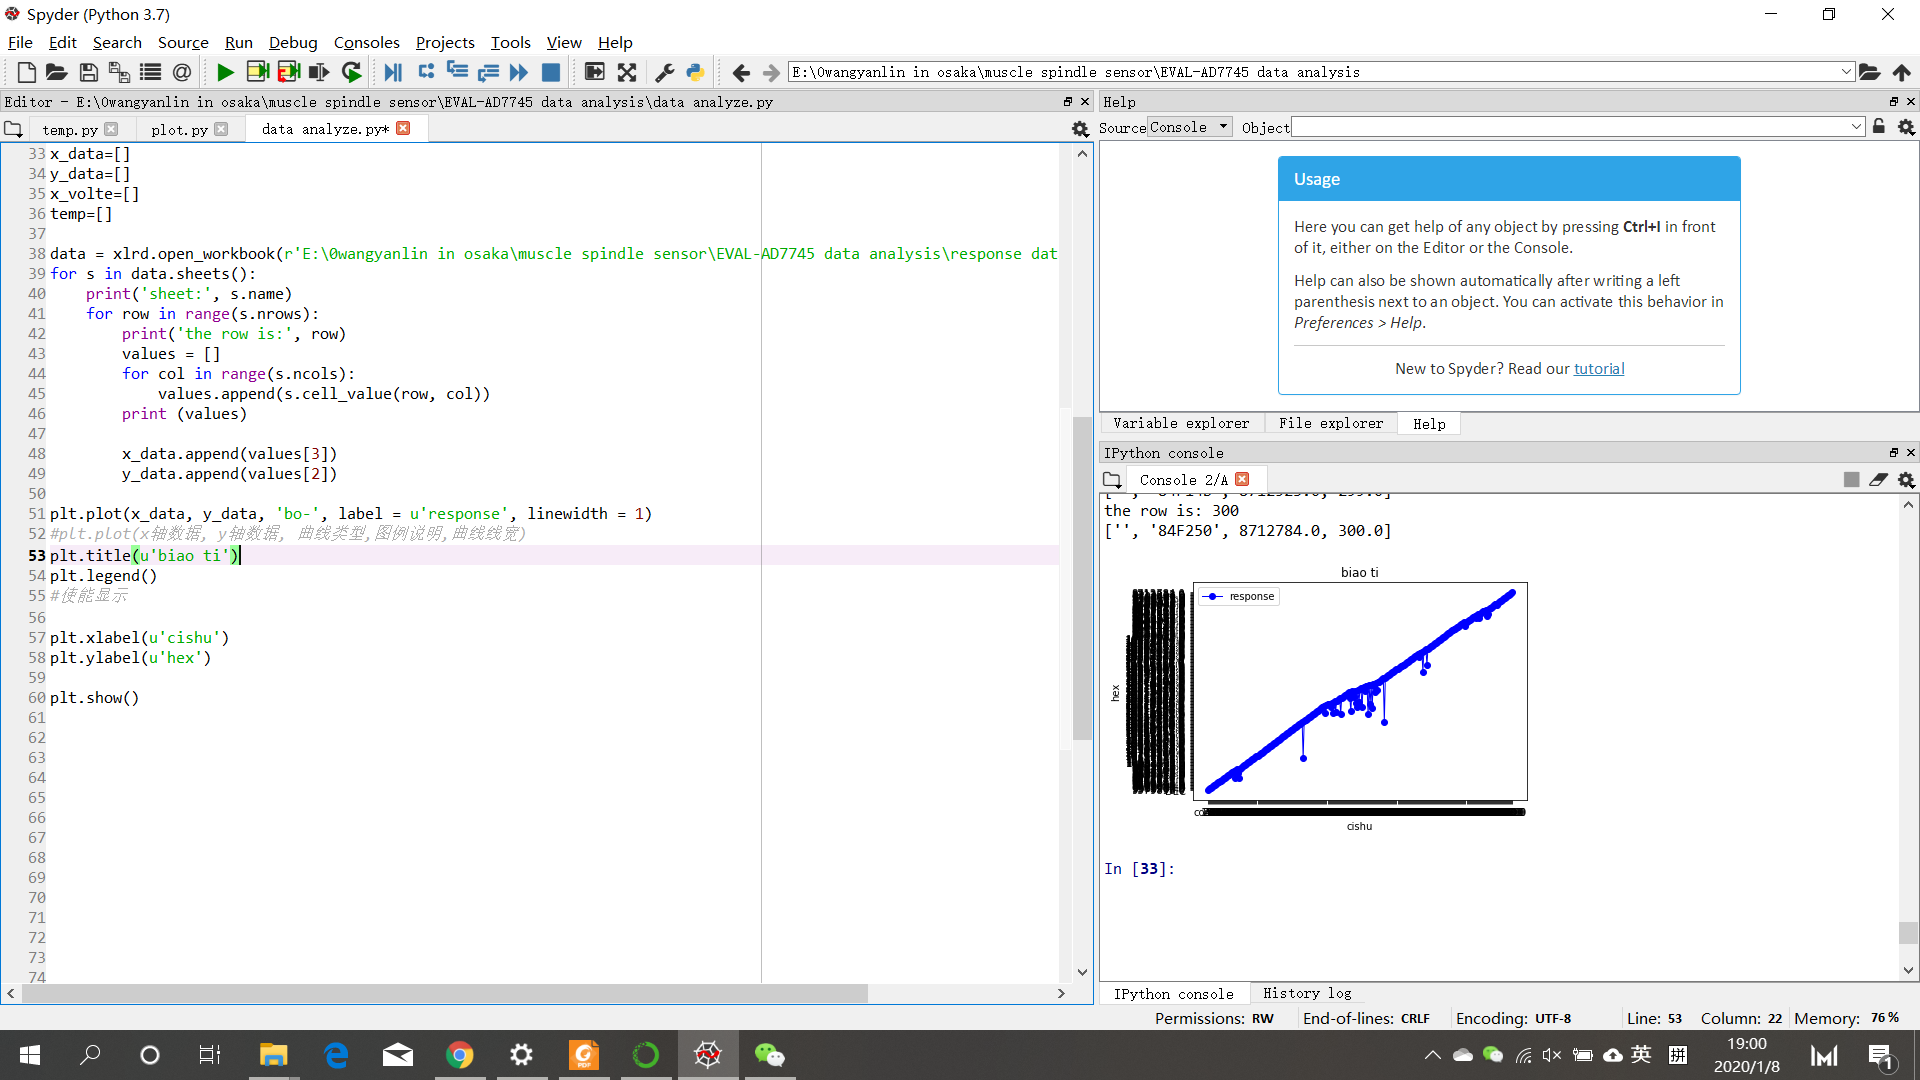Click the editor horizontal scrollbar
The height and width of the screenshot is (1080, 1920).
(445, 993)
